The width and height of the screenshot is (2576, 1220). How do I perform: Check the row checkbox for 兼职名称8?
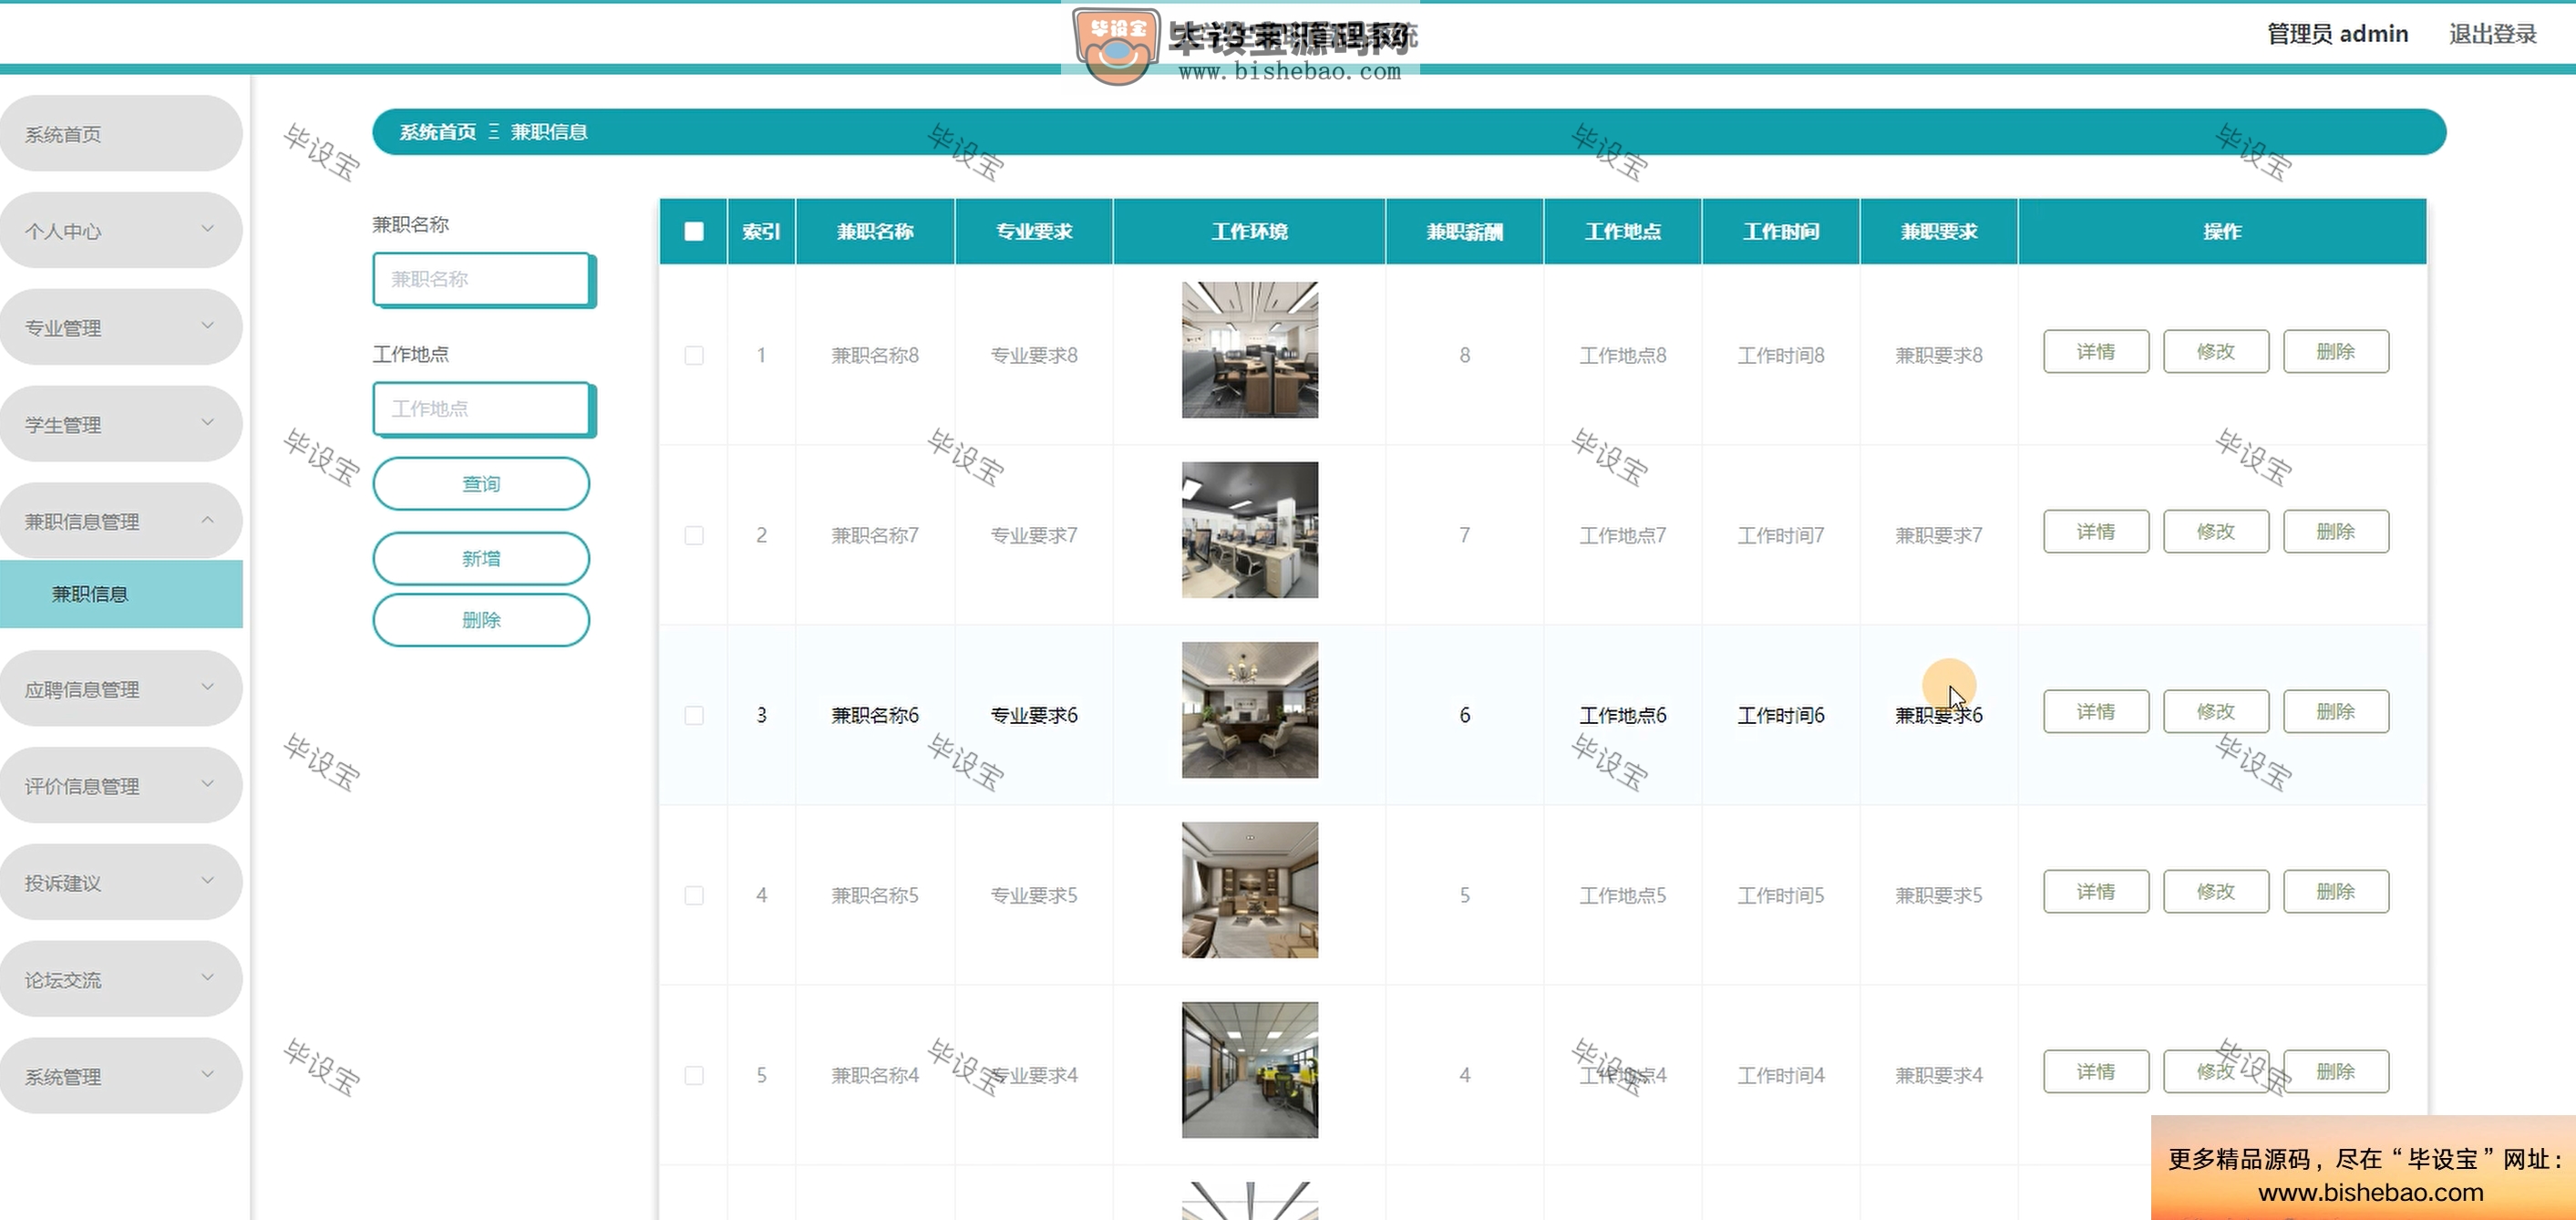pos(694,355)
